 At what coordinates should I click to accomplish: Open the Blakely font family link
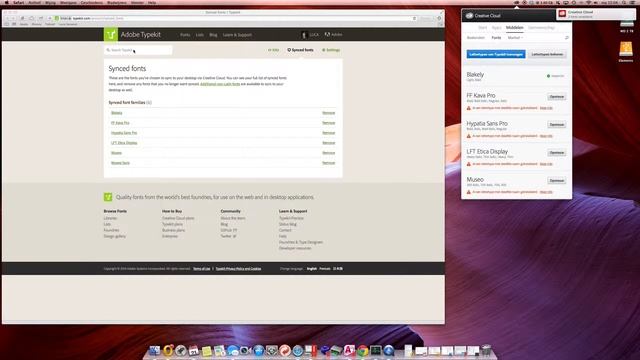point(116,113)
